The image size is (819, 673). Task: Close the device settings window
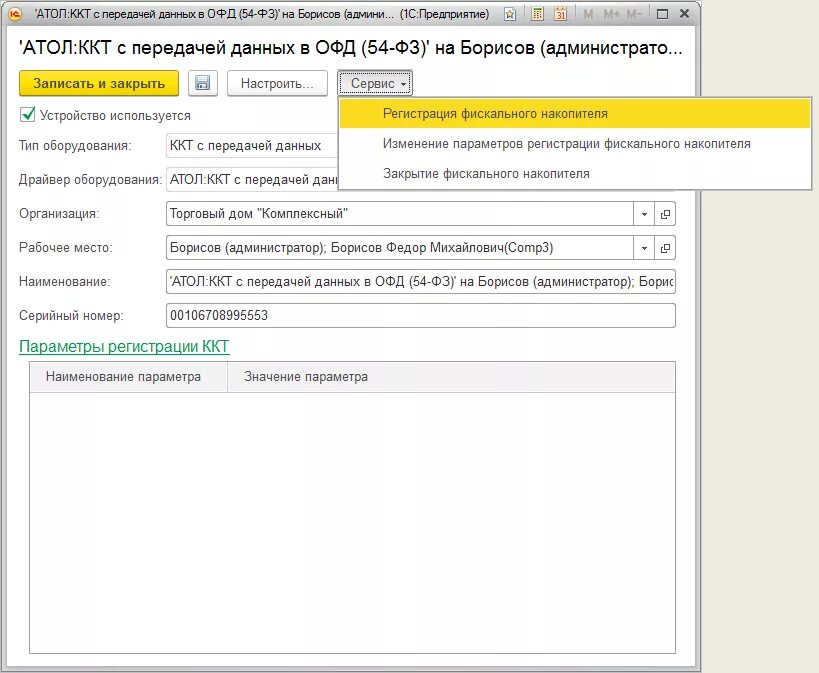[x=684, y=14]
